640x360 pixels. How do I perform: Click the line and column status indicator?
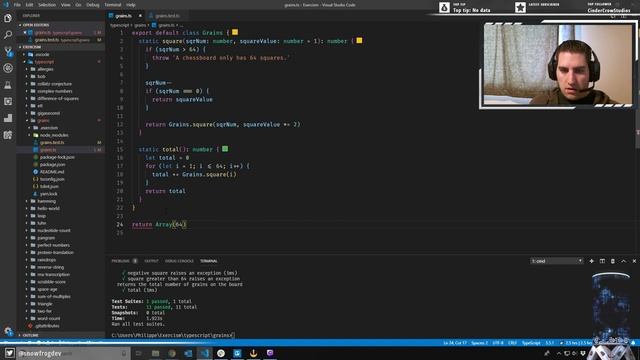tap(455, 343)
